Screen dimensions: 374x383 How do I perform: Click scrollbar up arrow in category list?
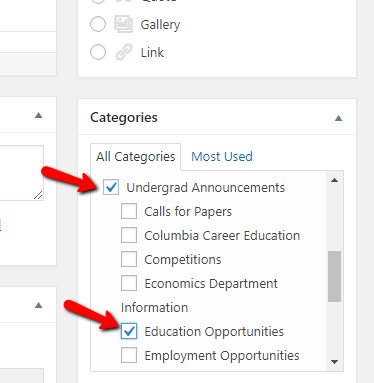[334, 180]
